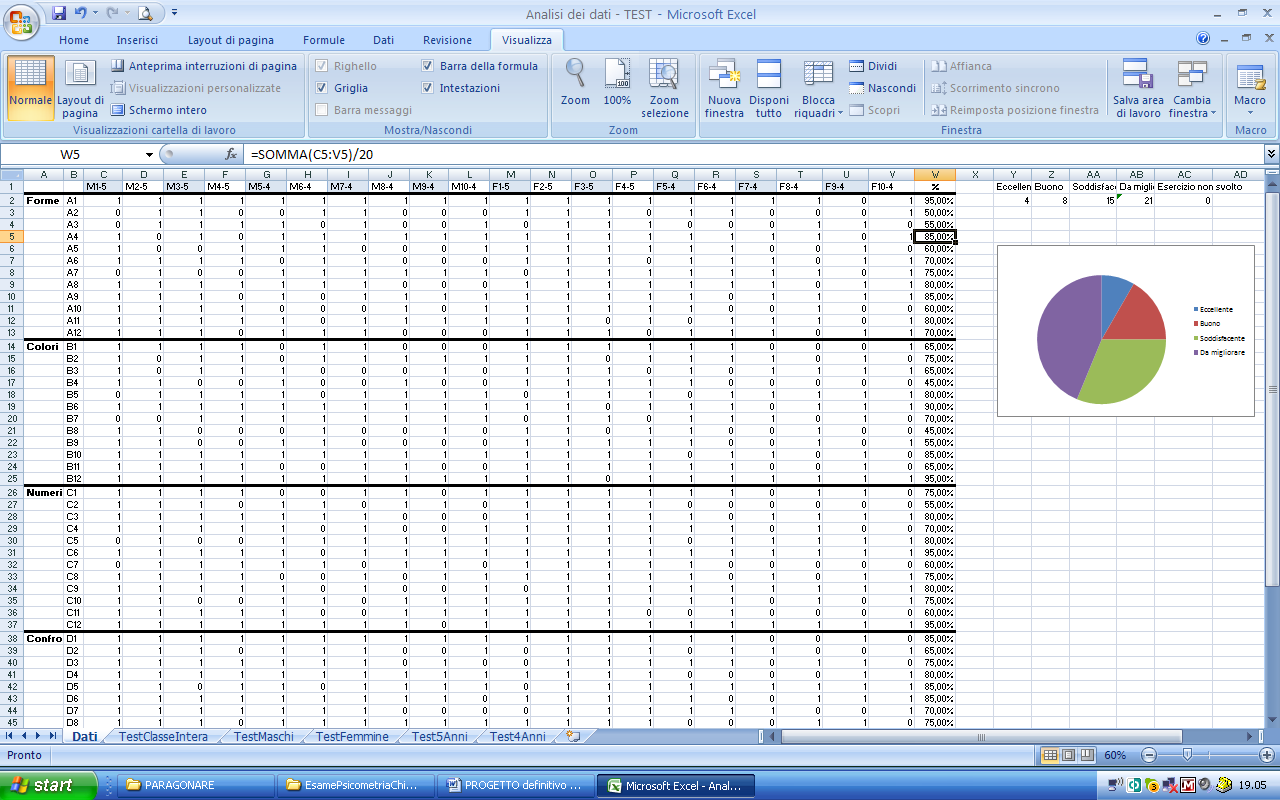1280x800 pixels.
Task: Open the Home ribbon tab
Action: pyautogui.click(x=74, y=40)
